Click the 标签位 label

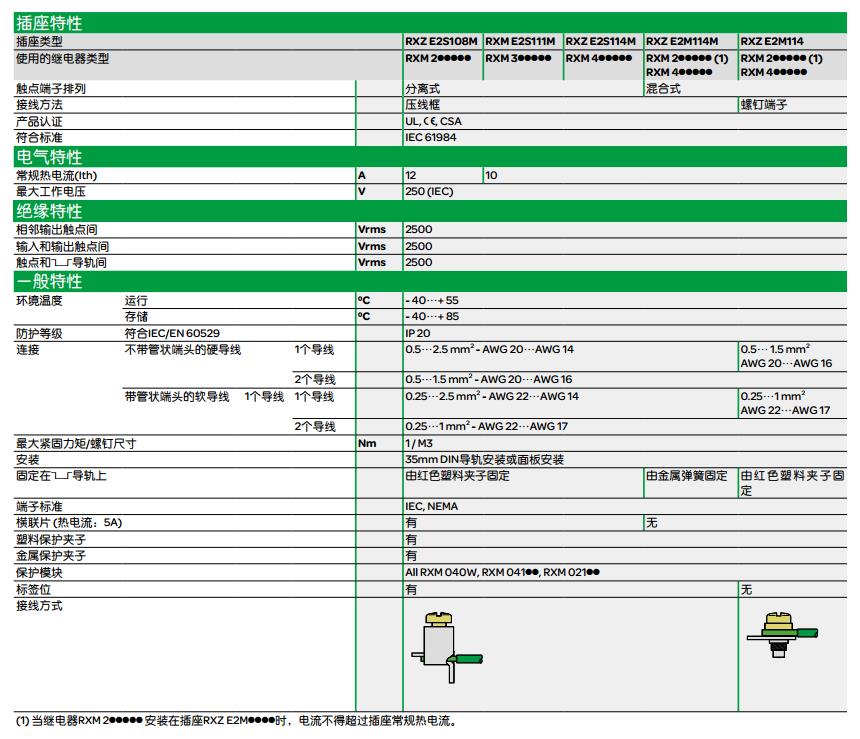point(33,589)
